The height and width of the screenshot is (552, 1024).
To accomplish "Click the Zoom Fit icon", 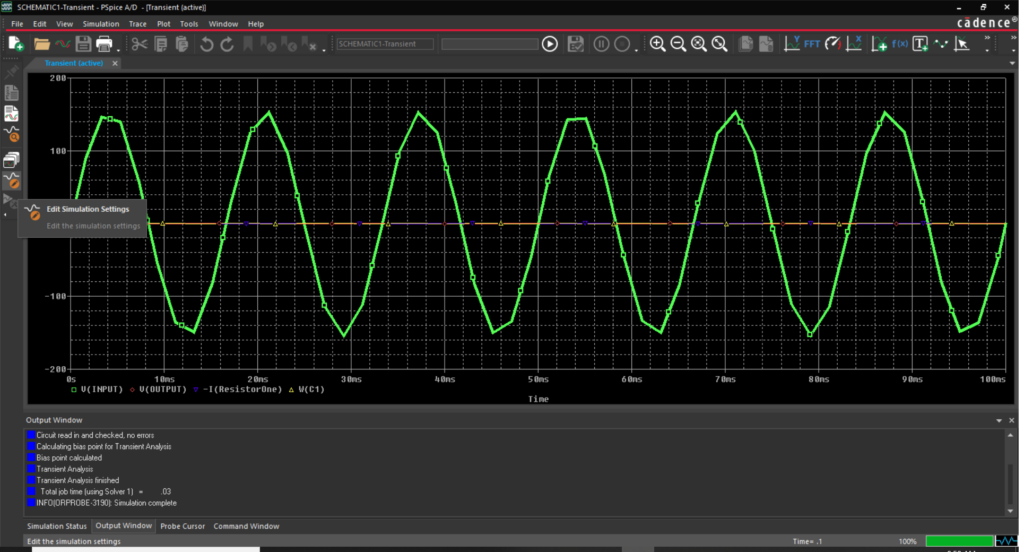I will point(720,44).
